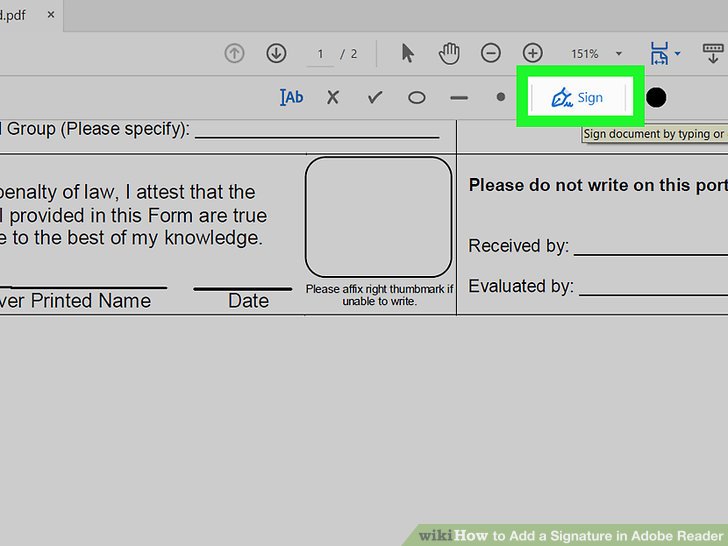The image size is (728, 546).
Task: Click the 'Evaluated by:' label
Action: pyautogui.click(x=521, y=286)
